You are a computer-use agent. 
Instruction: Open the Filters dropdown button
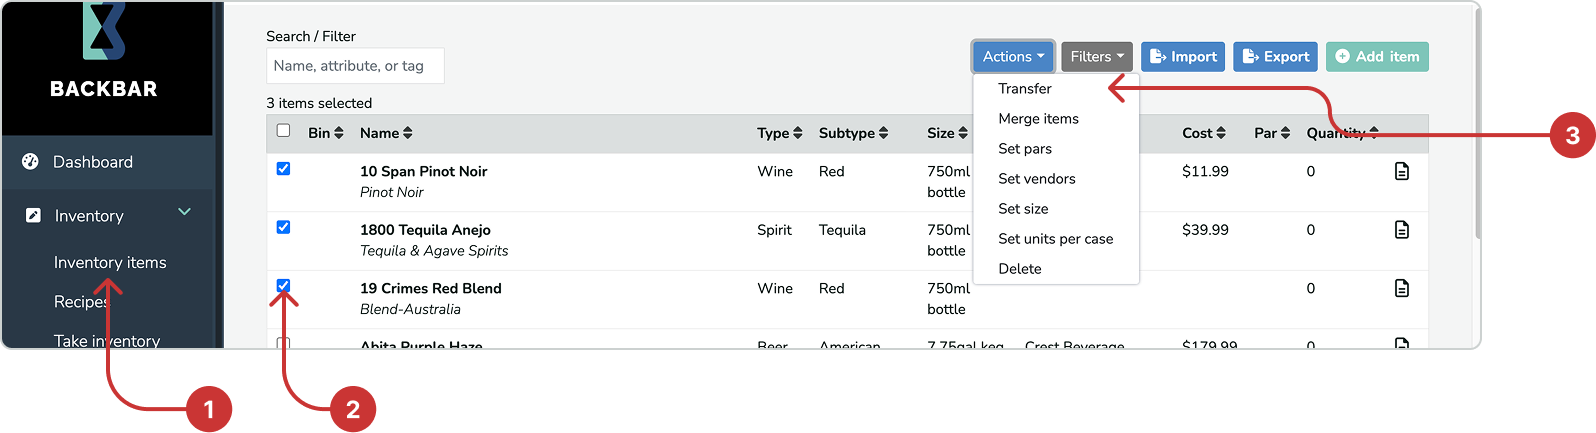pyautogui.click(x=1097, y=57)
